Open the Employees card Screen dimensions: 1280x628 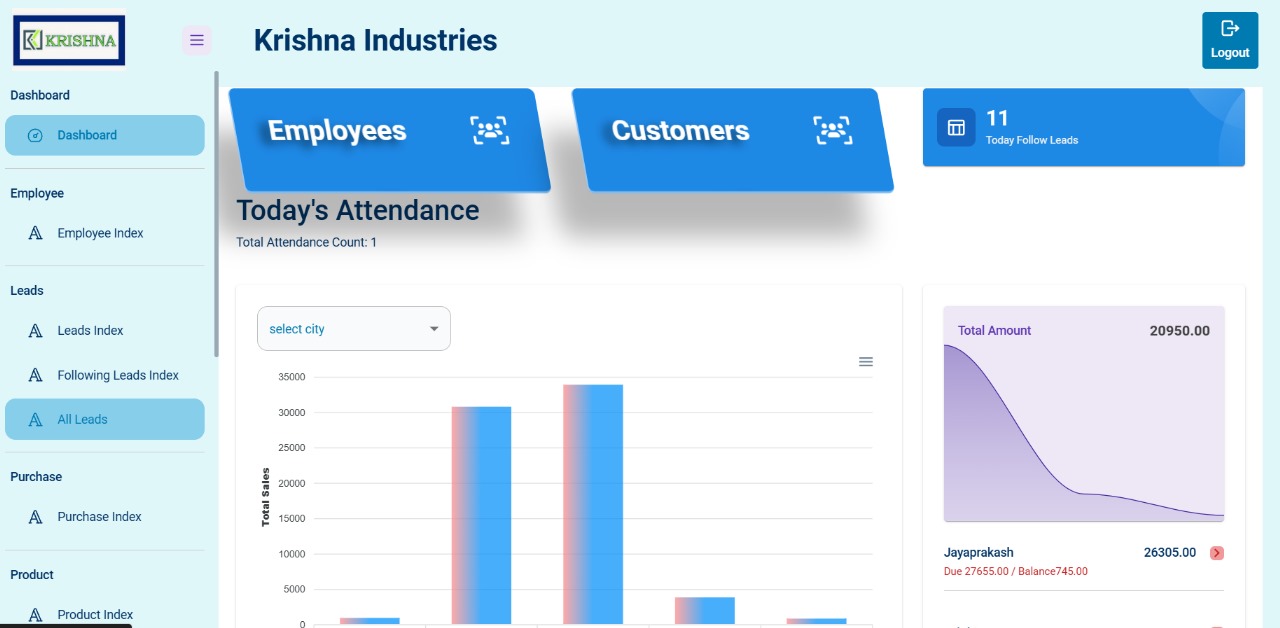coord(337,131)
